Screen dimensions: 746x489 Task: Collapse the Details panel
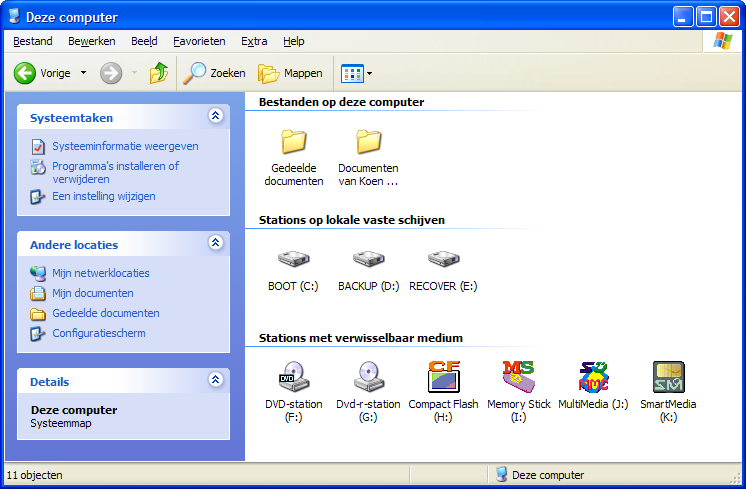215,381
